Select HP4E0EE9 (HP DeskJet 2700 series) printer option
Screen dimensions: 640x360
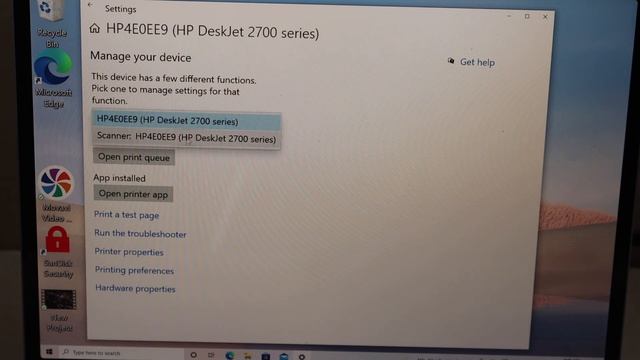click(x=187, y=121)
